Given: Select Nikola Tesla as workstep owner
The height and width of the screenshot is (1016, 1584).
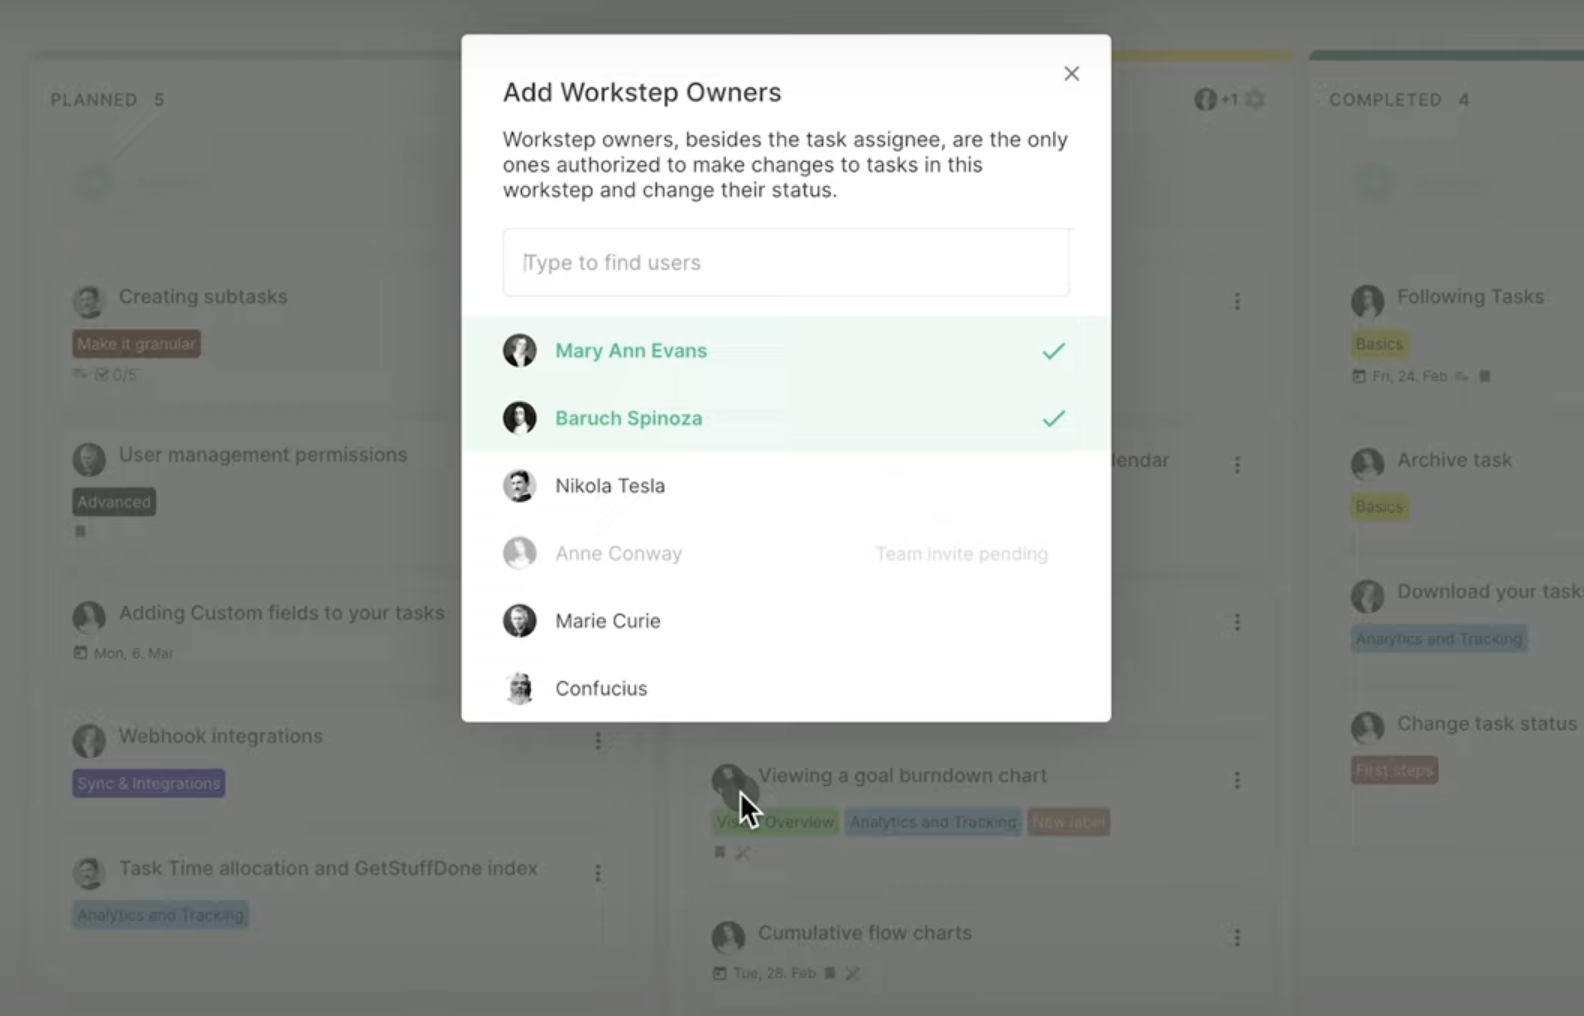Looking at the screenshot, I should (x=610, y=486).
